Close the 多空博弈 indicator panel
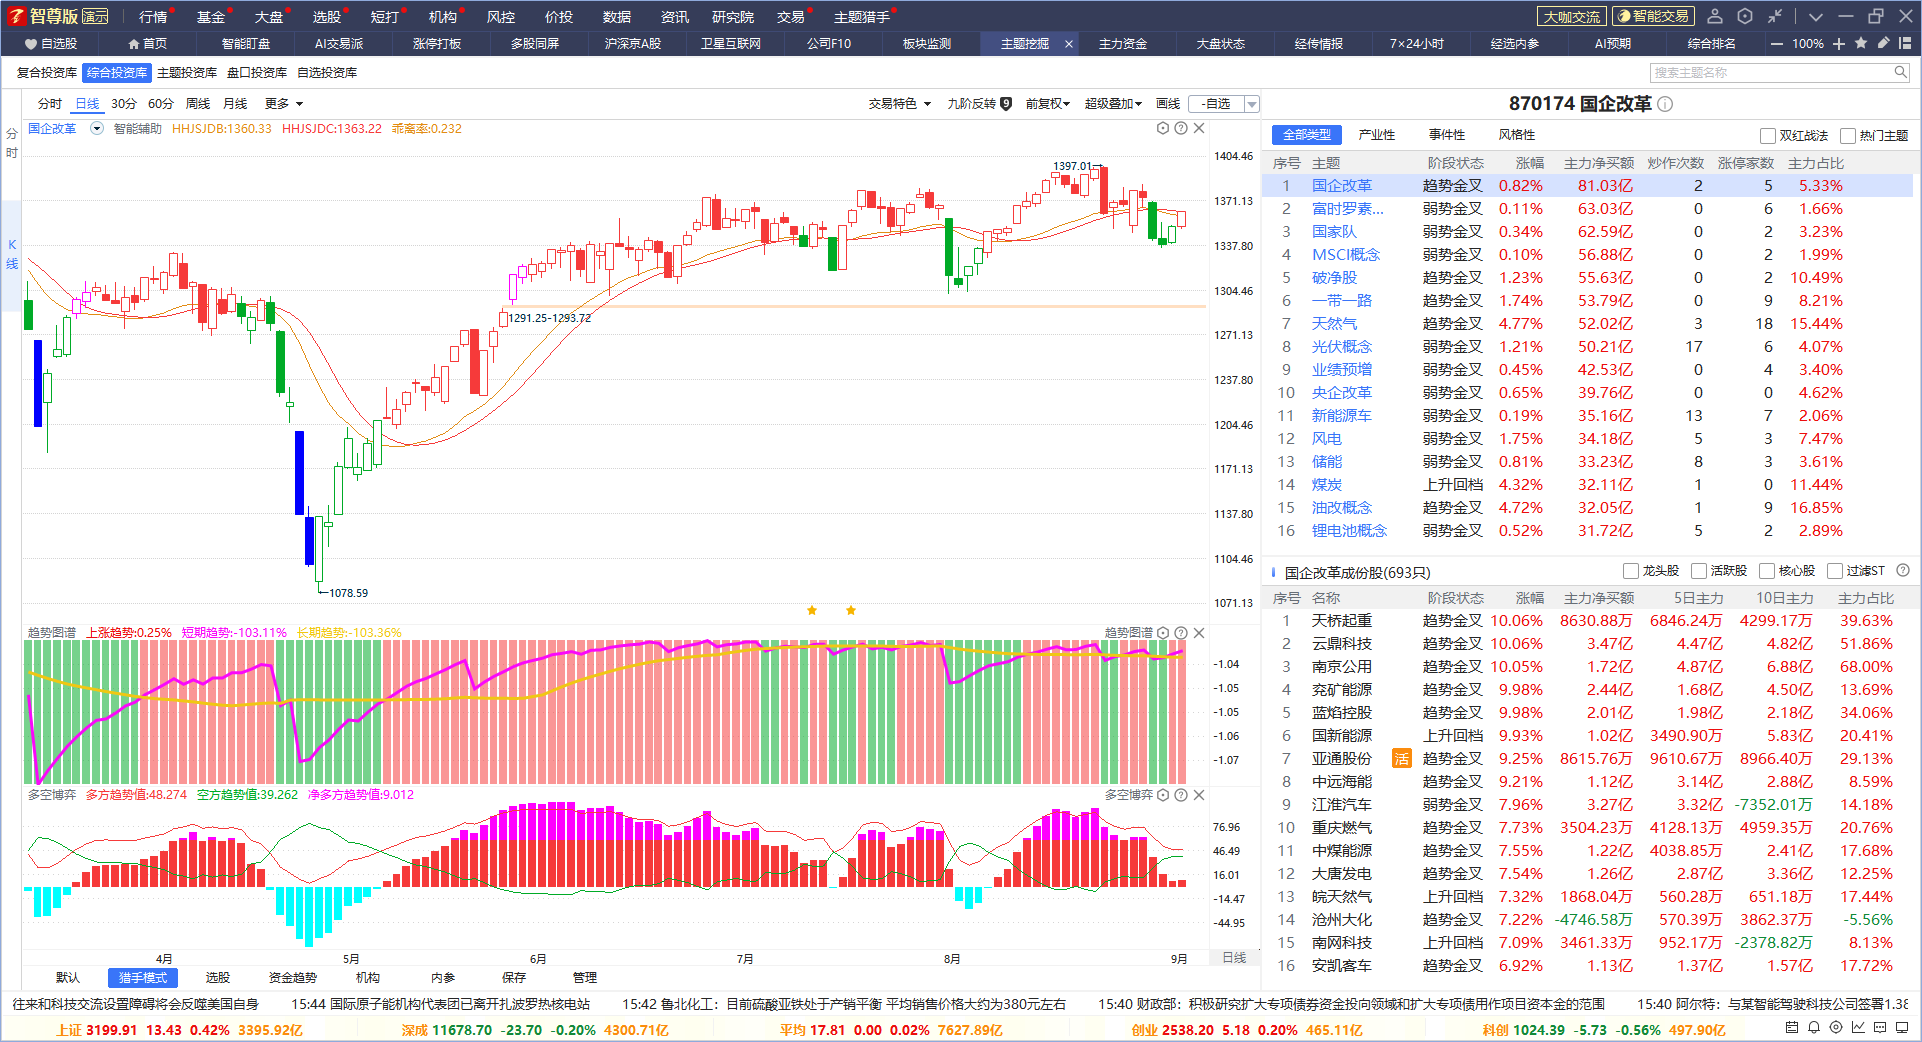This screenshot has height=1042, width=1922. click(x=1199, y=795)
